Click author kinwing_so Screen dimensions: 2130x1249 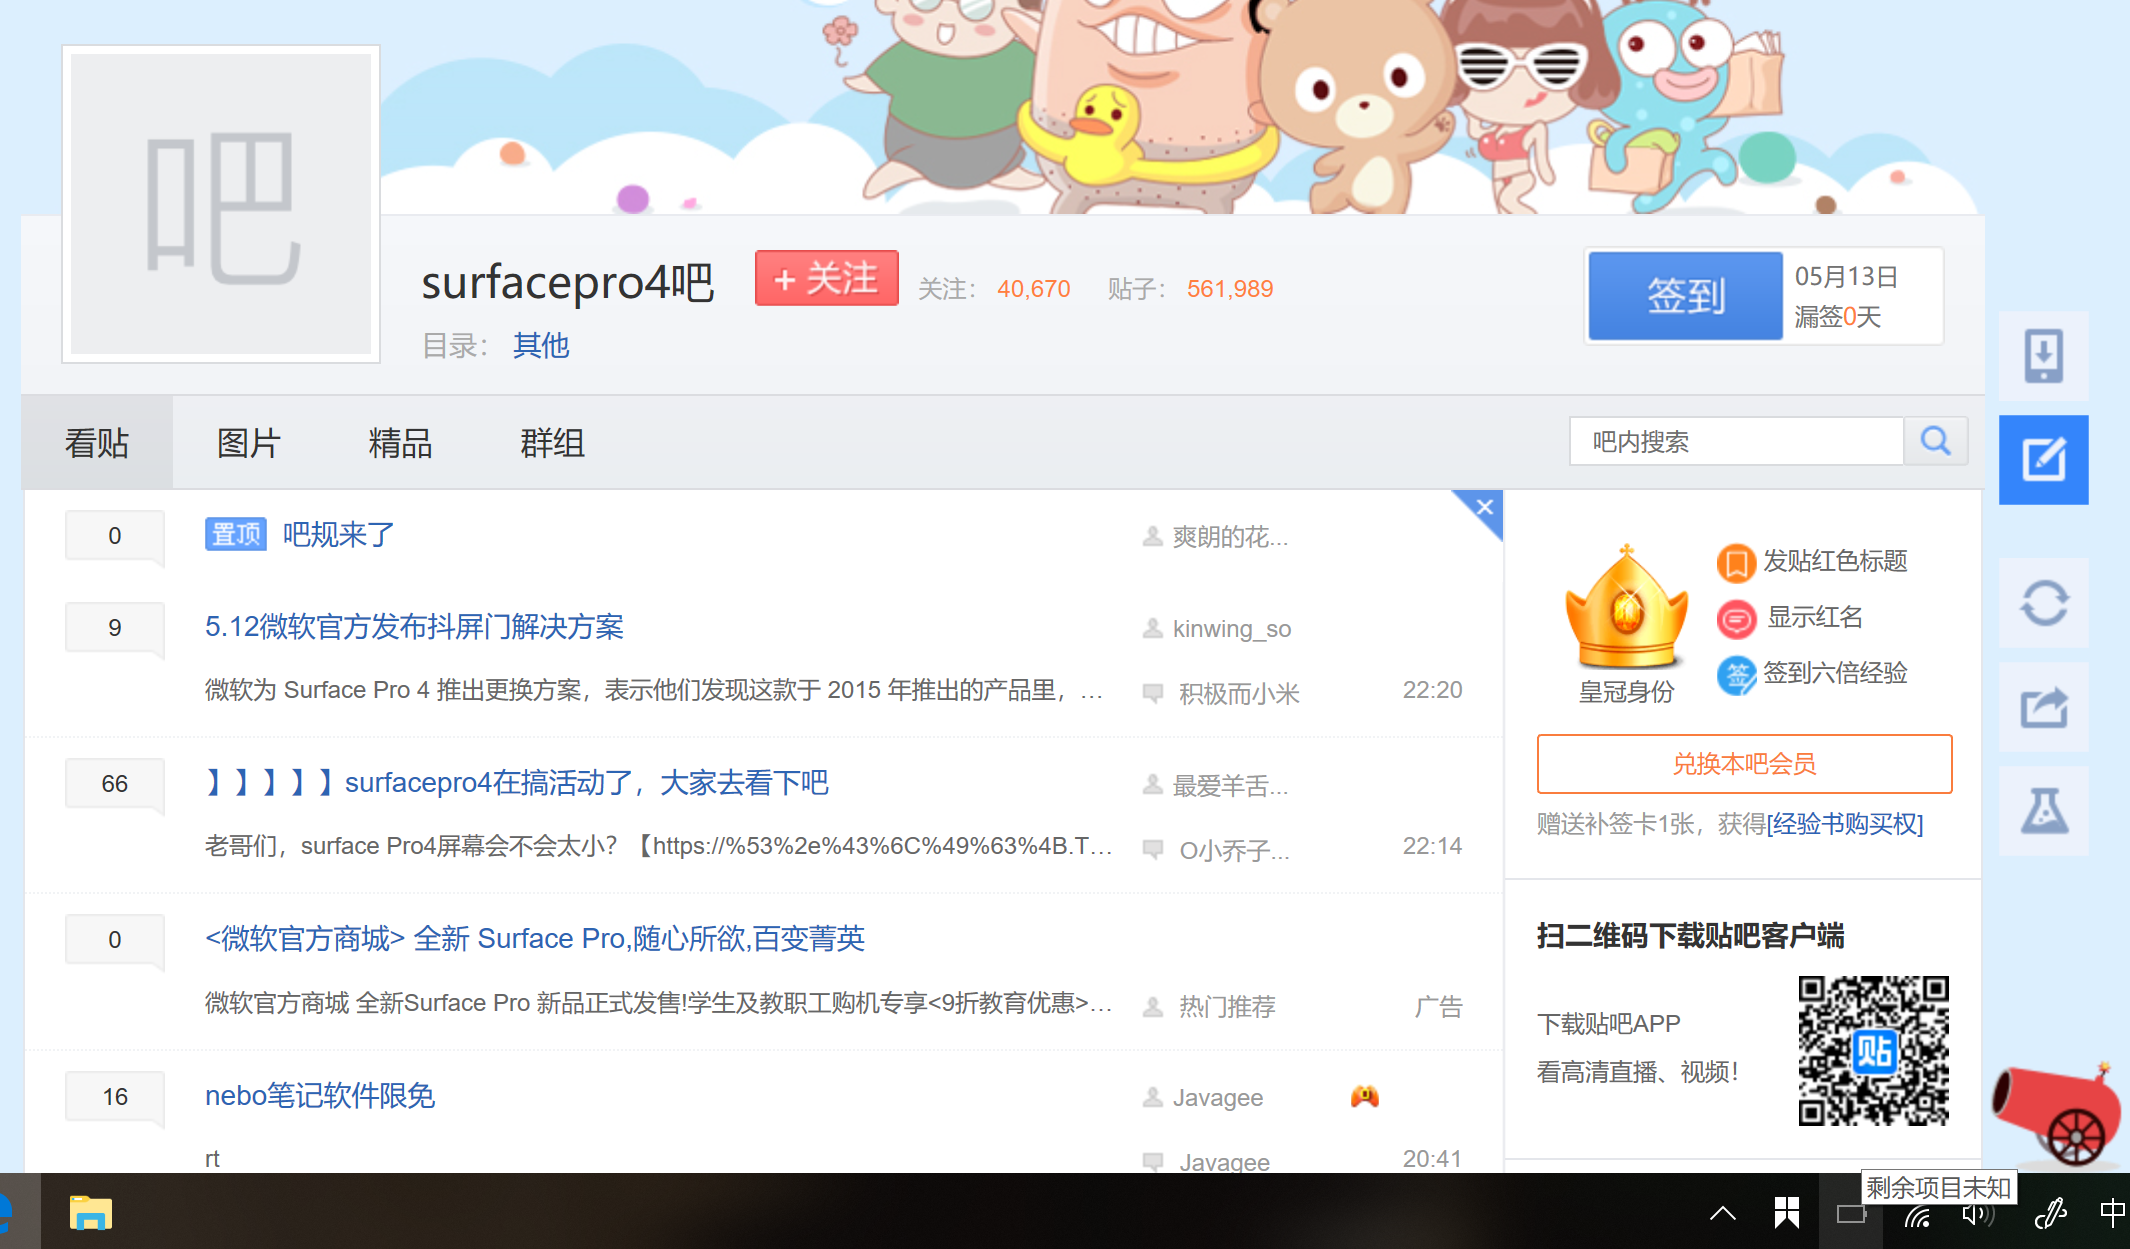pos(1232,629)
